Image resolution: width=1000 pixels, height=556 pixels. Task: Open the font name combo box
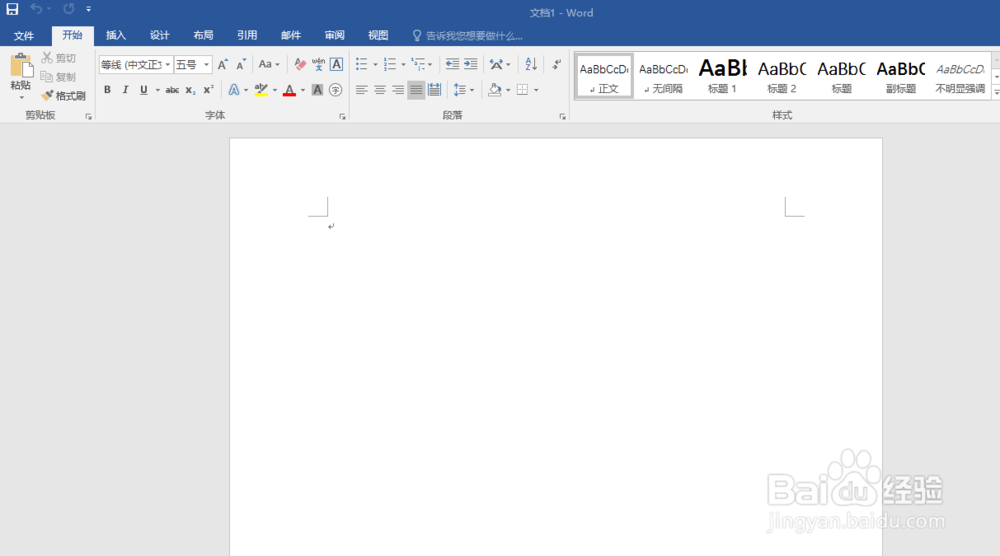(x=136, y=64)
